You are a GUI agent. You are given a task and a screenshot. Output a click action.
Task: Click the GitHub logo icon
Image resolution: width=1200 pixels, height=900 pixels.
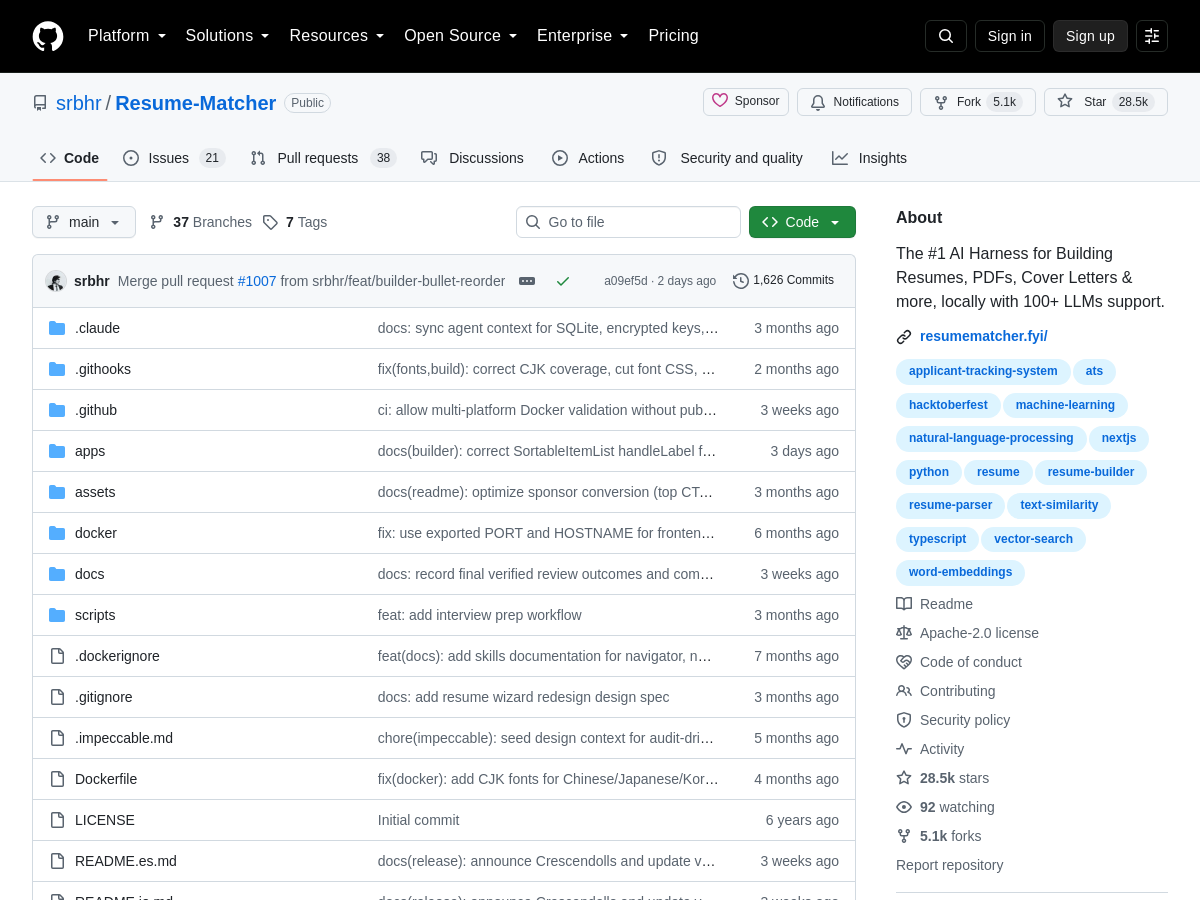point(48,36)
